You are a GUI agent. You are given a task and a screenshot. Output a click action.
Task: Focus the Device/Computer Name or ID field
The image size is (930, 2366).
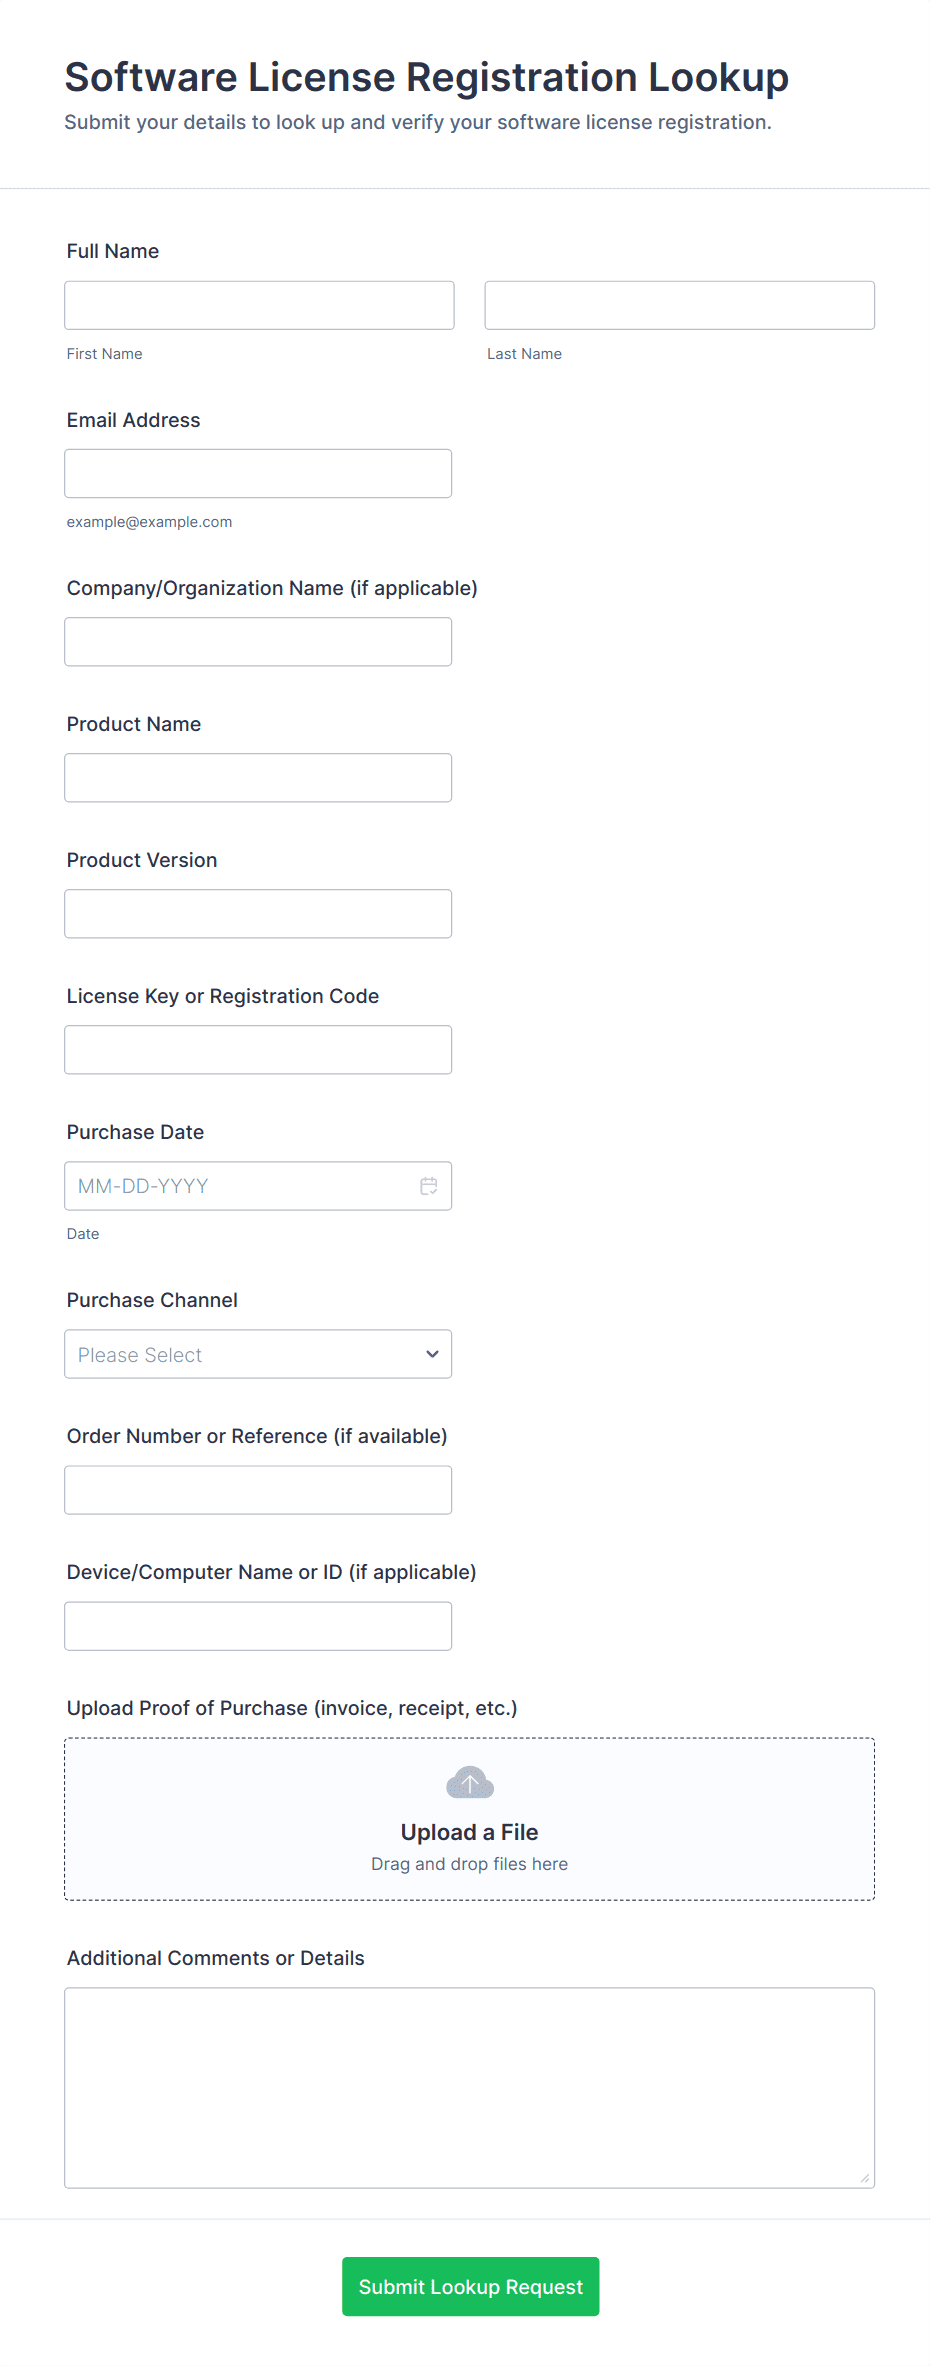tap(257, 1626)
